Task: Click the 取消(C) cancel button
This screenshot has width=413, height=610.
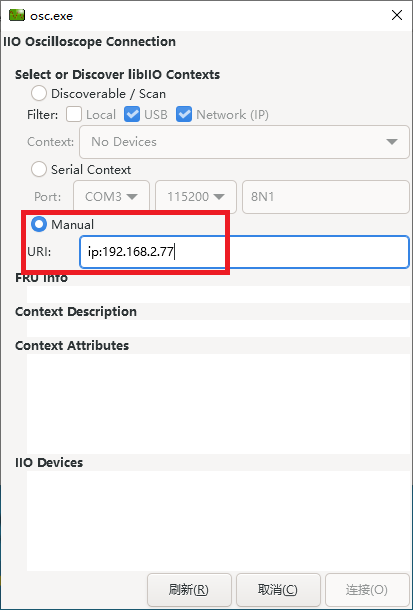Action: click(x=278, y=590)
